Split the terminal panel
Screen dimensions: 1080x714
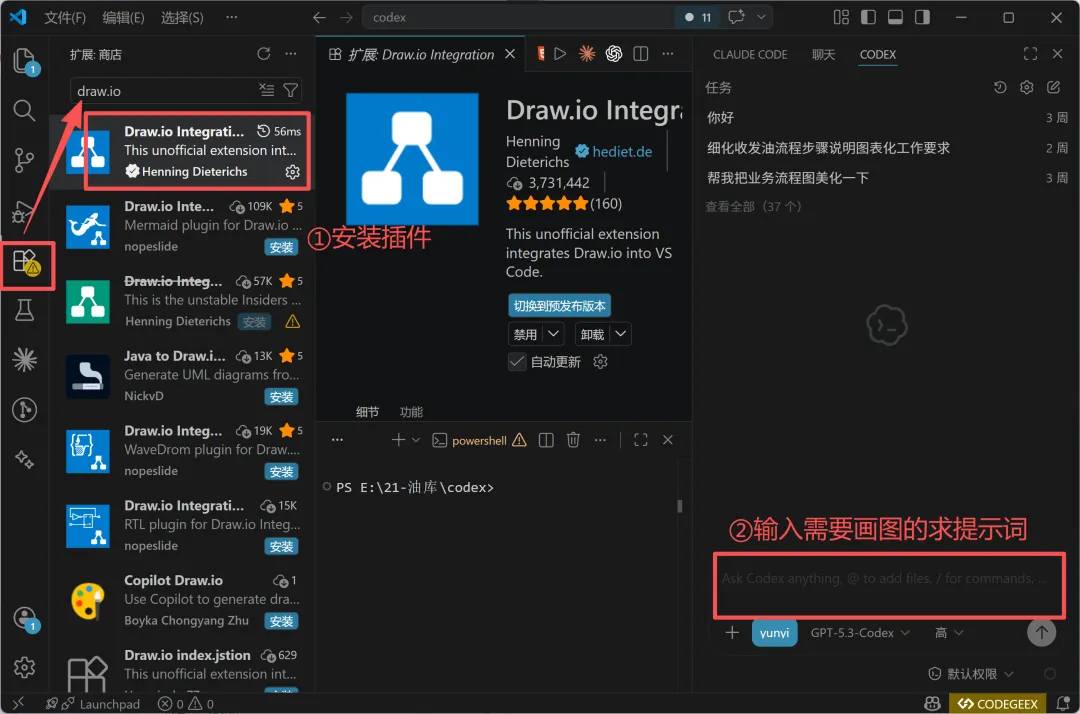coord(546,440)
